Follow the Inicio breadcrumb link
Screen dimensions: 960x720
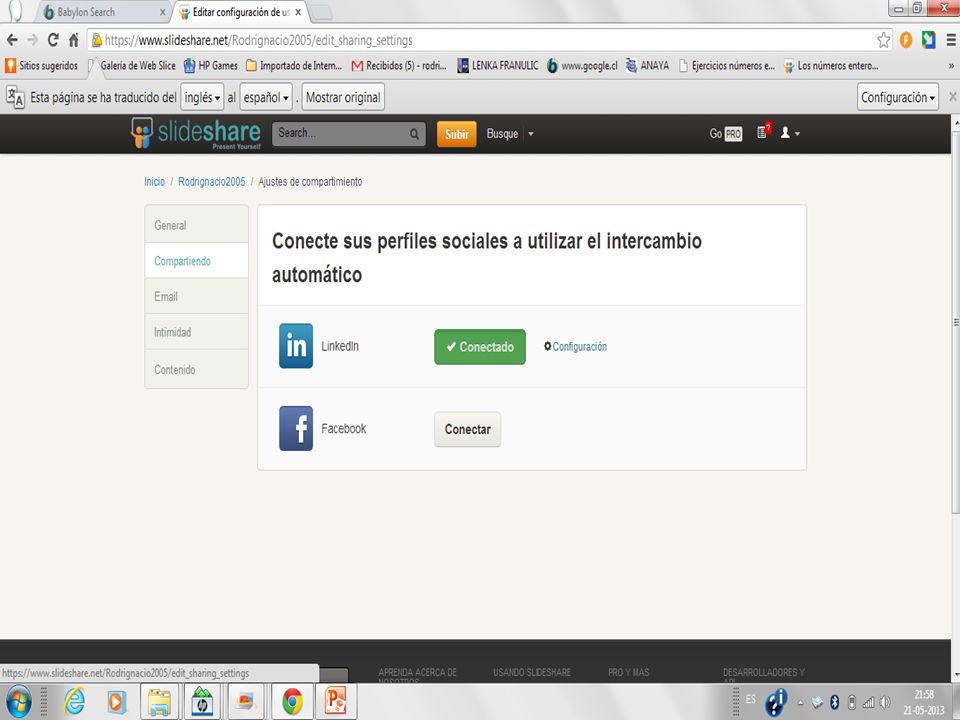point(154,182)
